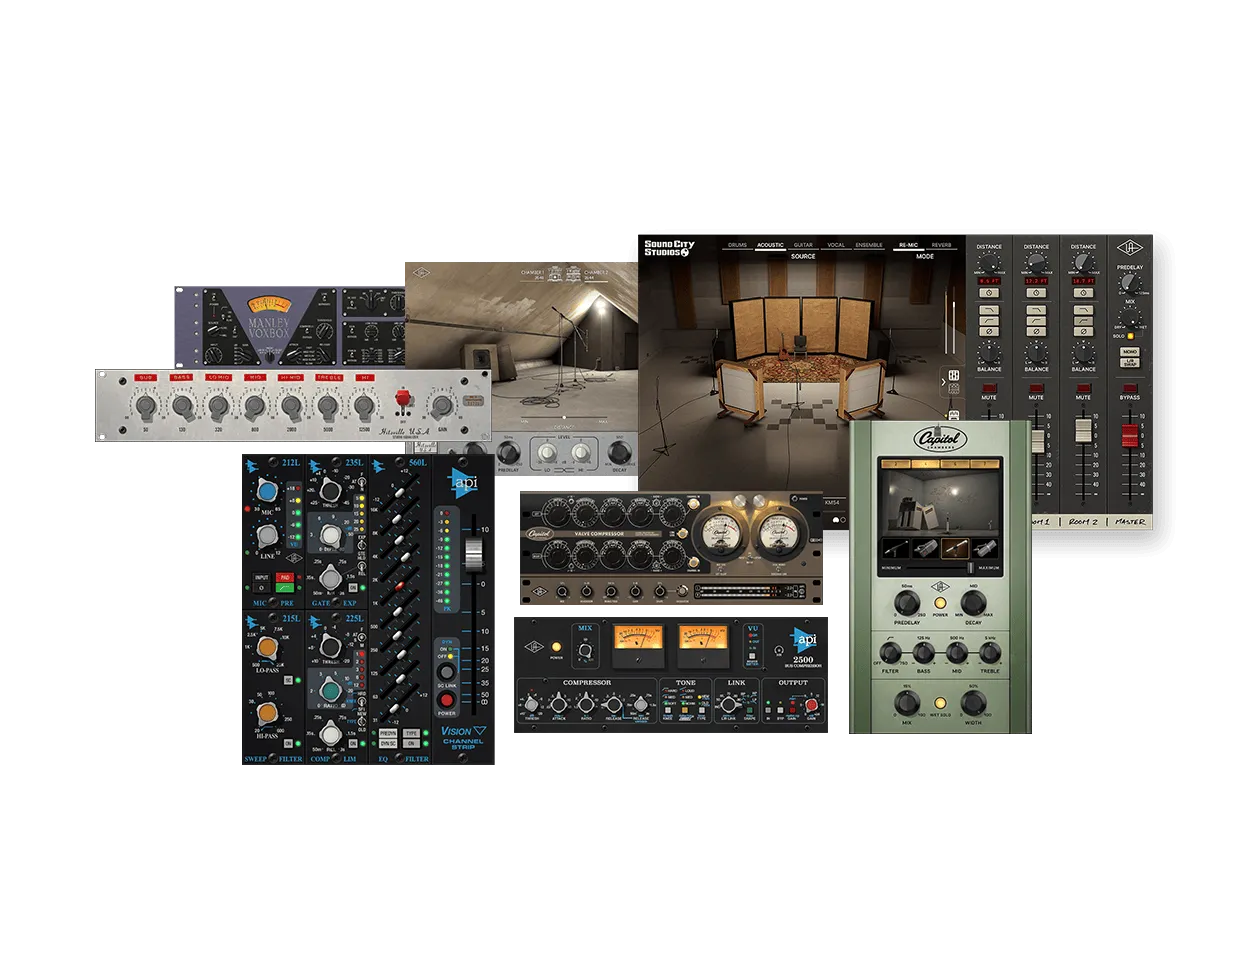The image size is (1248, 980).
Task: Toggle the API 2500 yellow POWER lamp
Action: 556,646
